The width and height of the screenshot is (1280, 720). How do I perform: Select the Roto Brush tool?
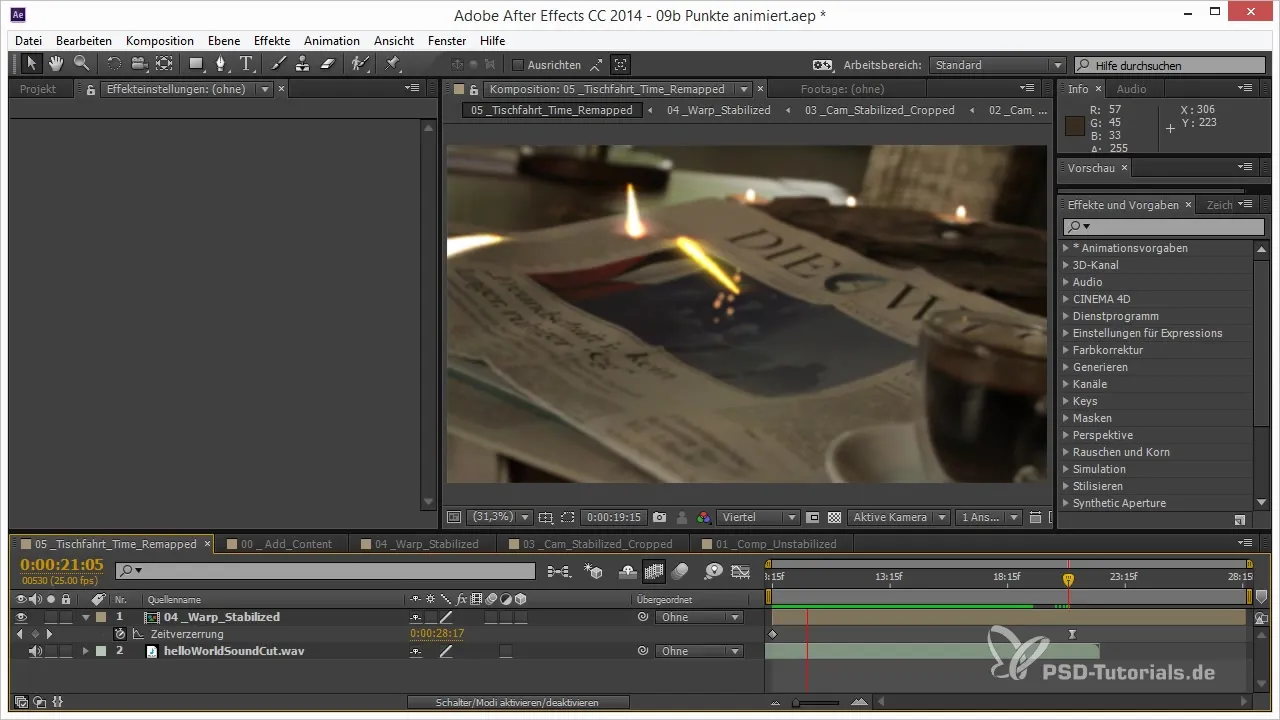pyautogui.click(x=360, y=64)
